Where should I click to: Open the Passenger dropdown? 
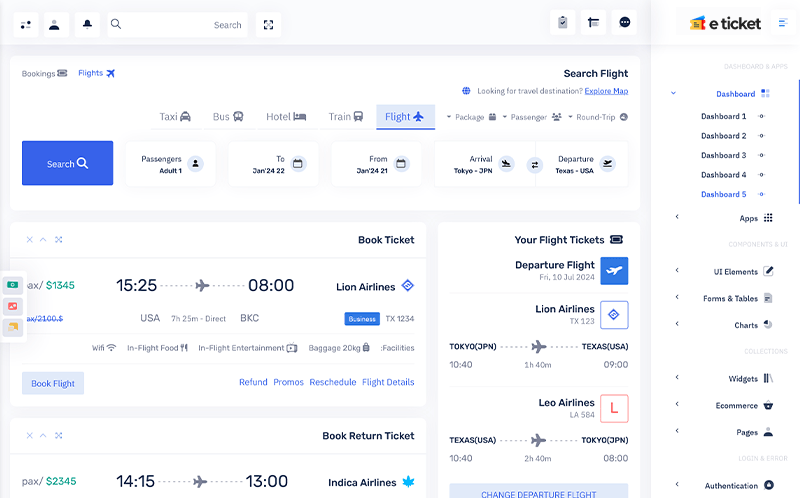[532, 117]
